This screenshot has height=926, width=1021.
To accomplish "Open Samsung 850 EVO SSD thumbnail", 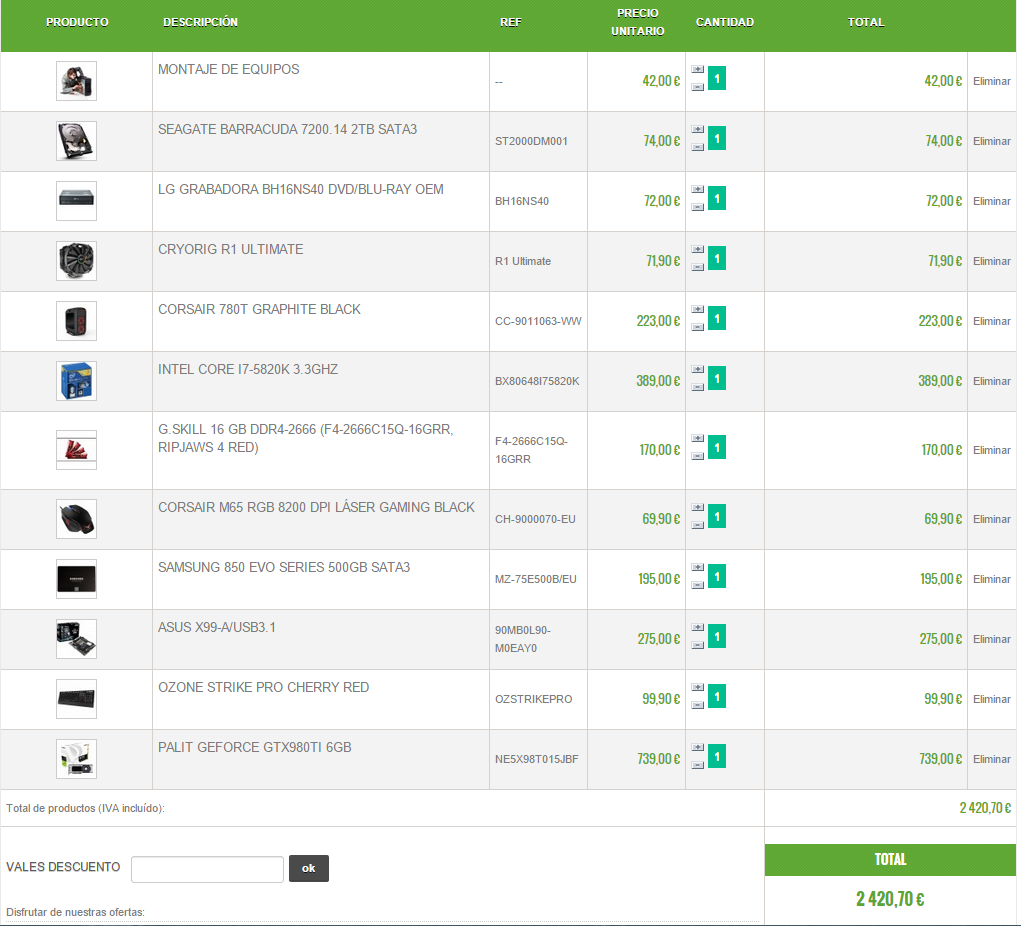I will [76, 578].
